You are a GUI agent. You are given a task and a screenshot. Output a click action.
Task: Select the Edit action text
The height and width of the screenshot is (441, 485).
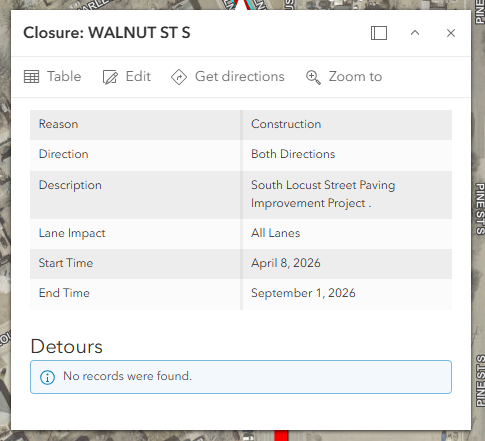pyautogui.click(x=138, y=76)
